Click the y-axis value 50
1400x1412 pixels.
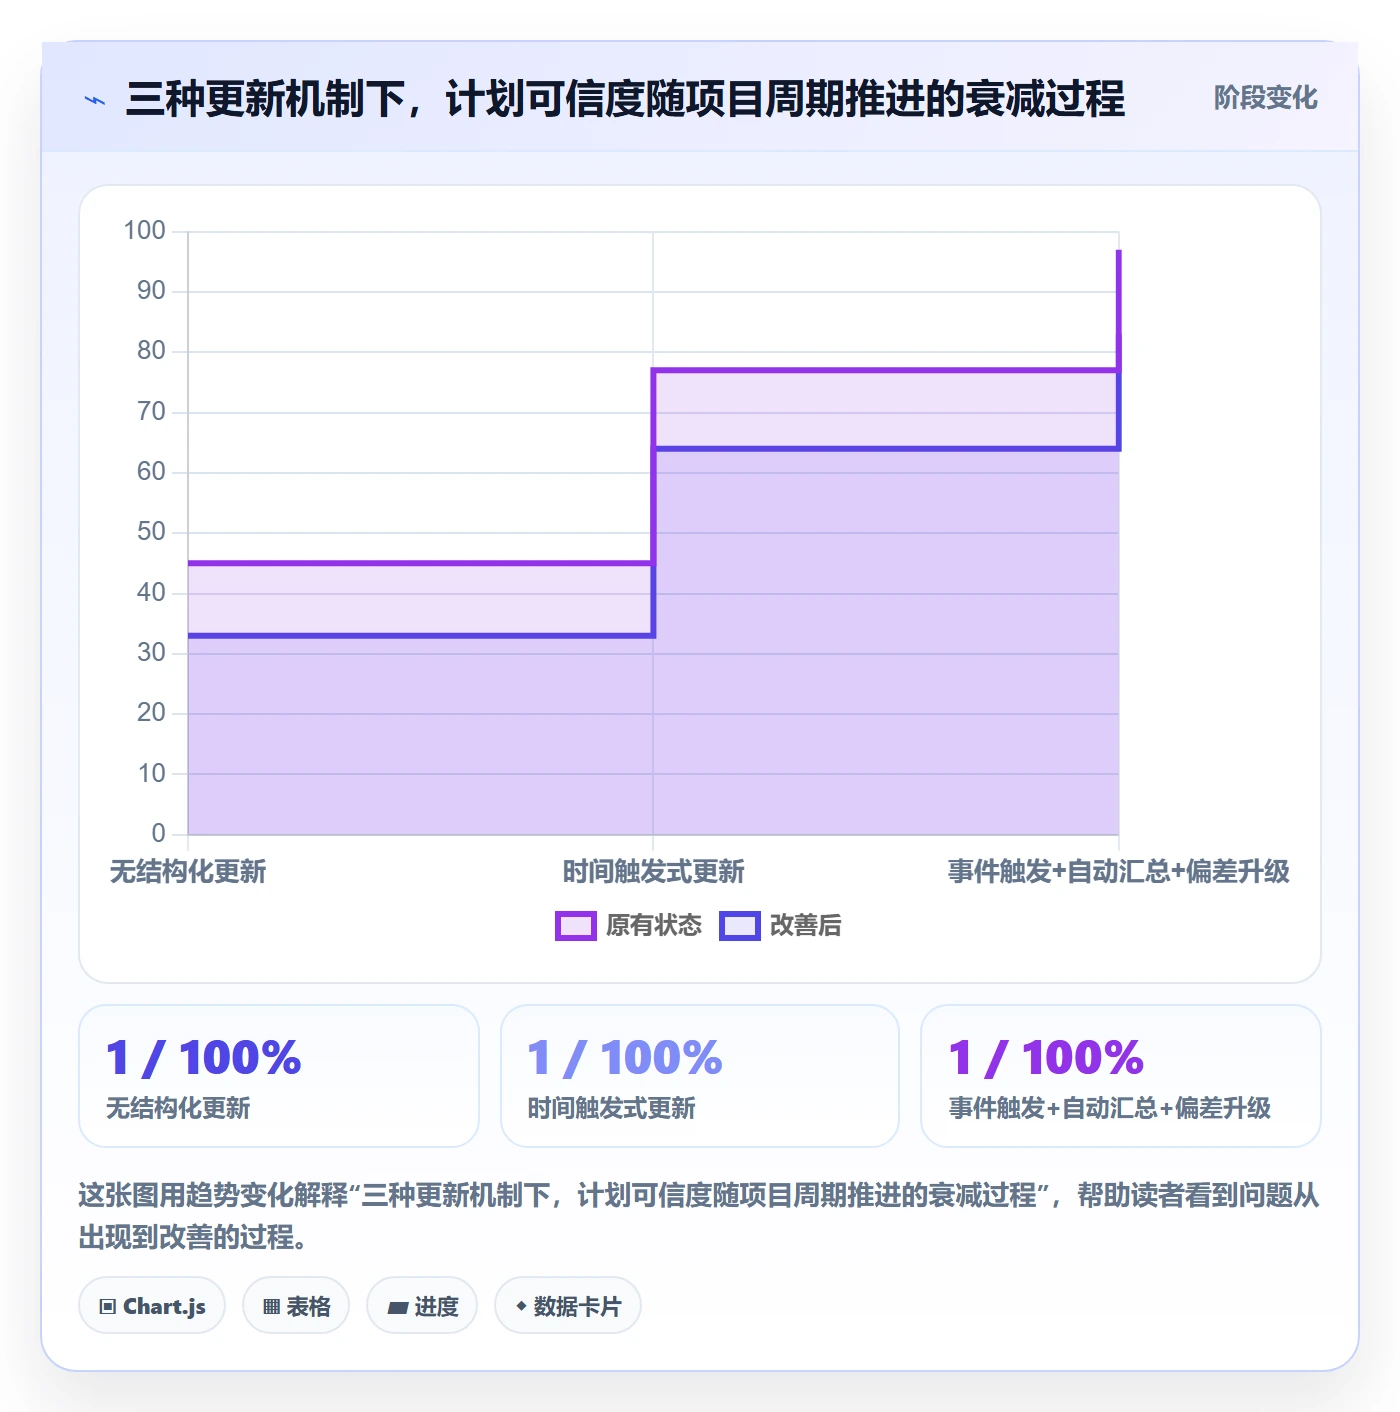(151, 532)
